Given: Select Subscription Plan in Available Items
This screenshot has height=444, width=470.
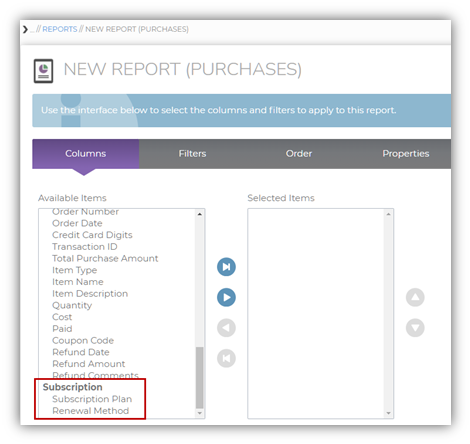Looking at the screenshot, I should [92, 399].
